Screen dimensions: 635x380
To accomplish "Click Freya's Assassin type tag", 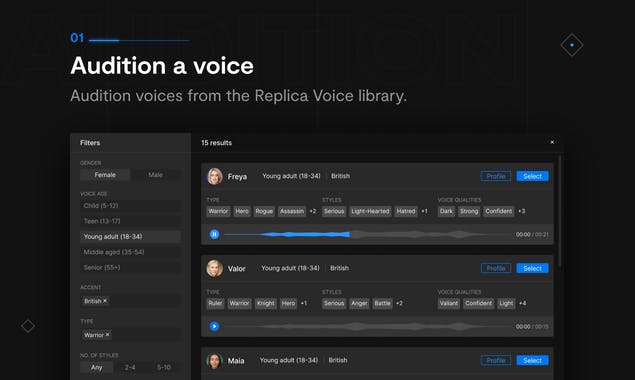I will 292,211.
